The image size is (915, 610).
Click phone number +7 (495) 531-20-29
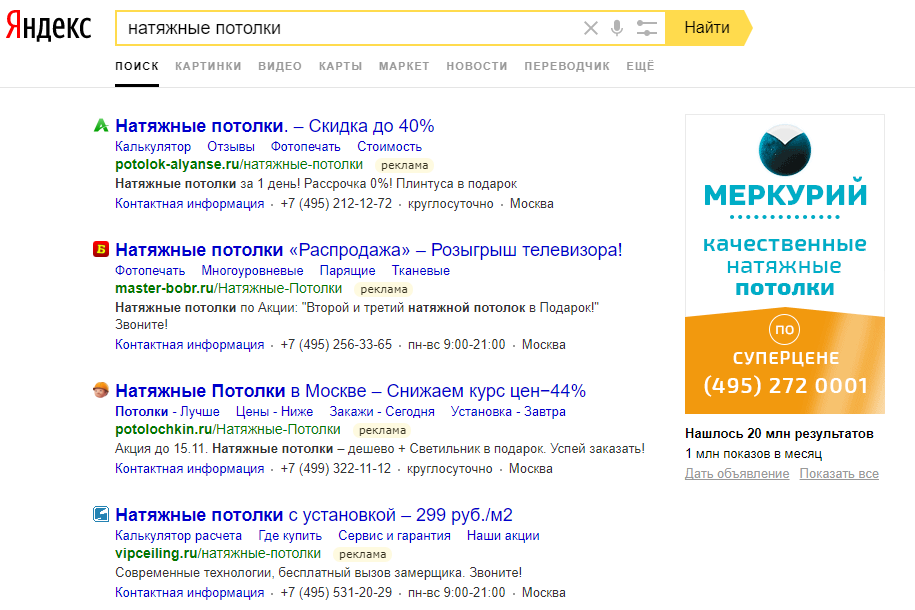(336, 592)
